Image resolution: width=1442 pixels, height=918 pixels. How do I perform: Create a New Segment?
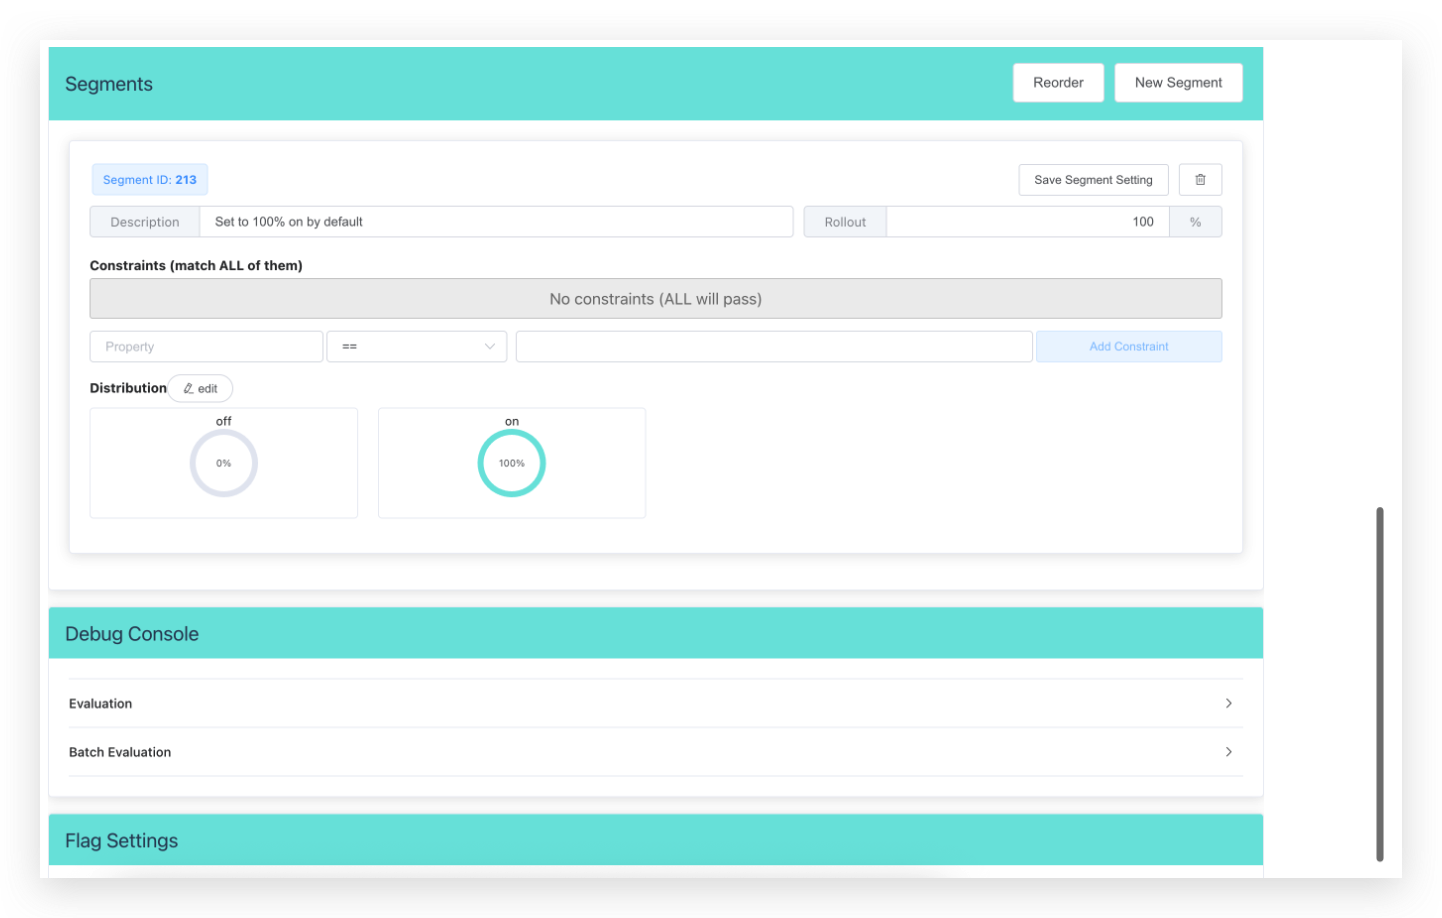tap(1178, 83)
